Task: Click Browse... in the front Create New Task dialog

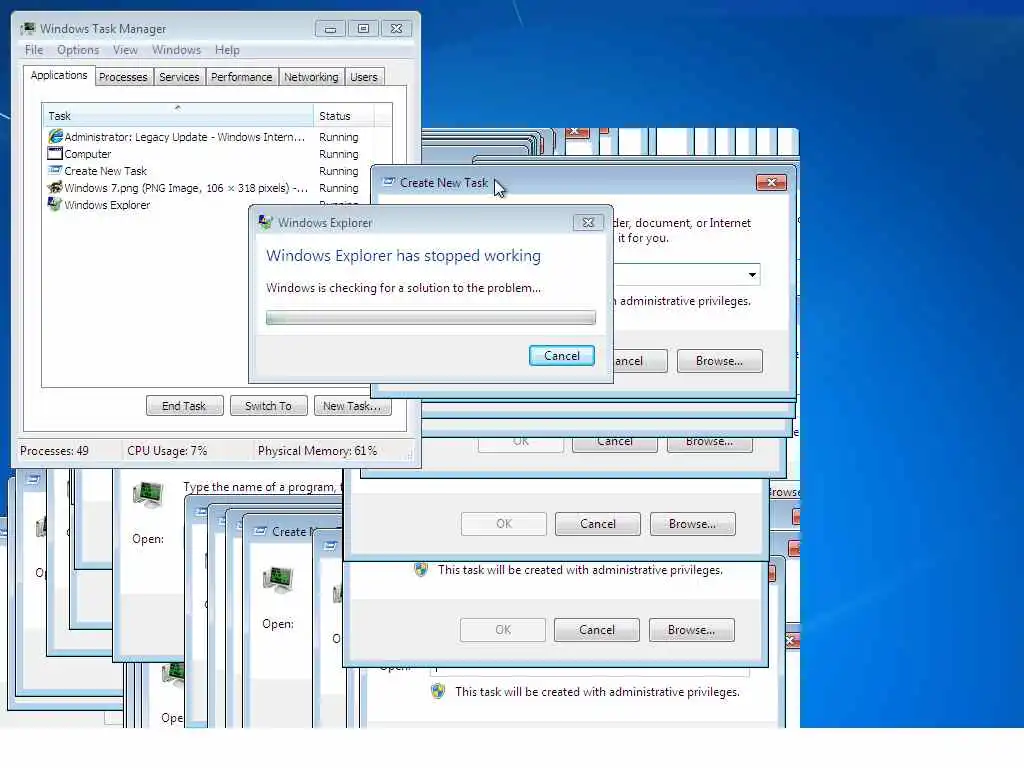Action: (720, 361)
